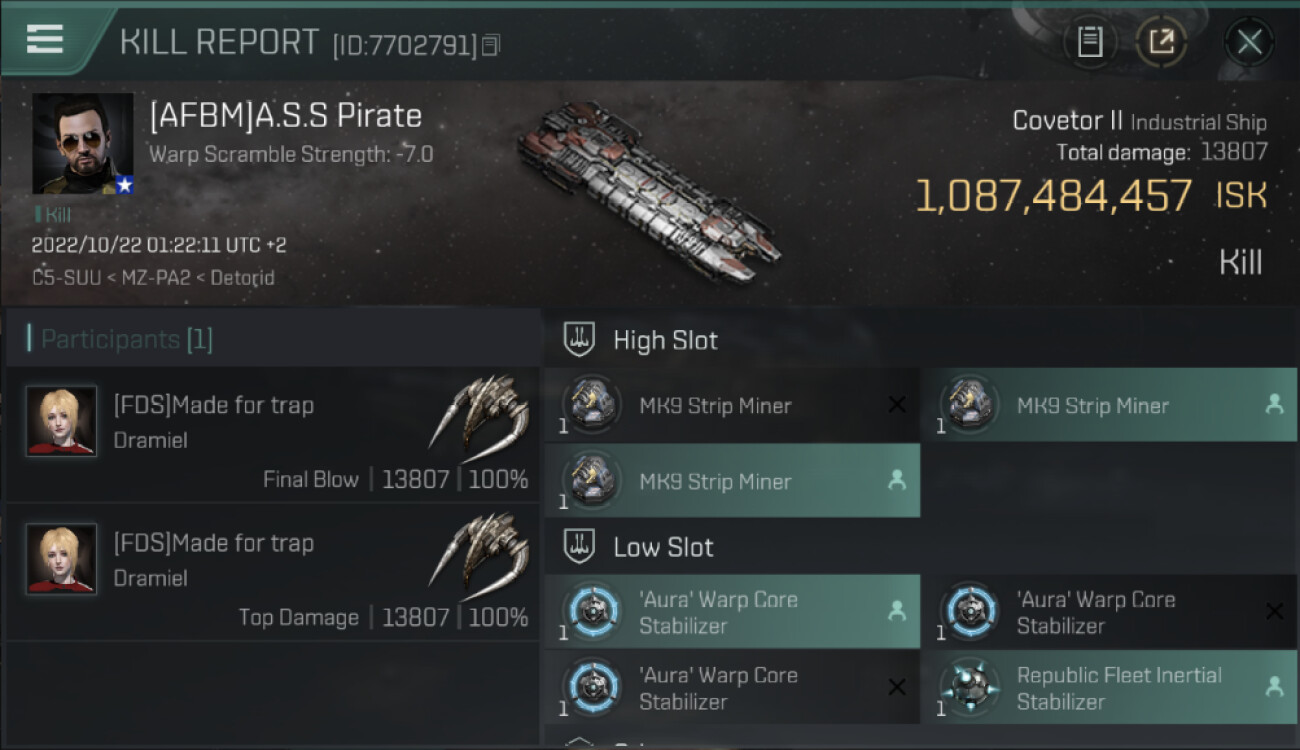Open the hamburger menu icon
Screen dimensions: 1300x750
click(45, 39)
